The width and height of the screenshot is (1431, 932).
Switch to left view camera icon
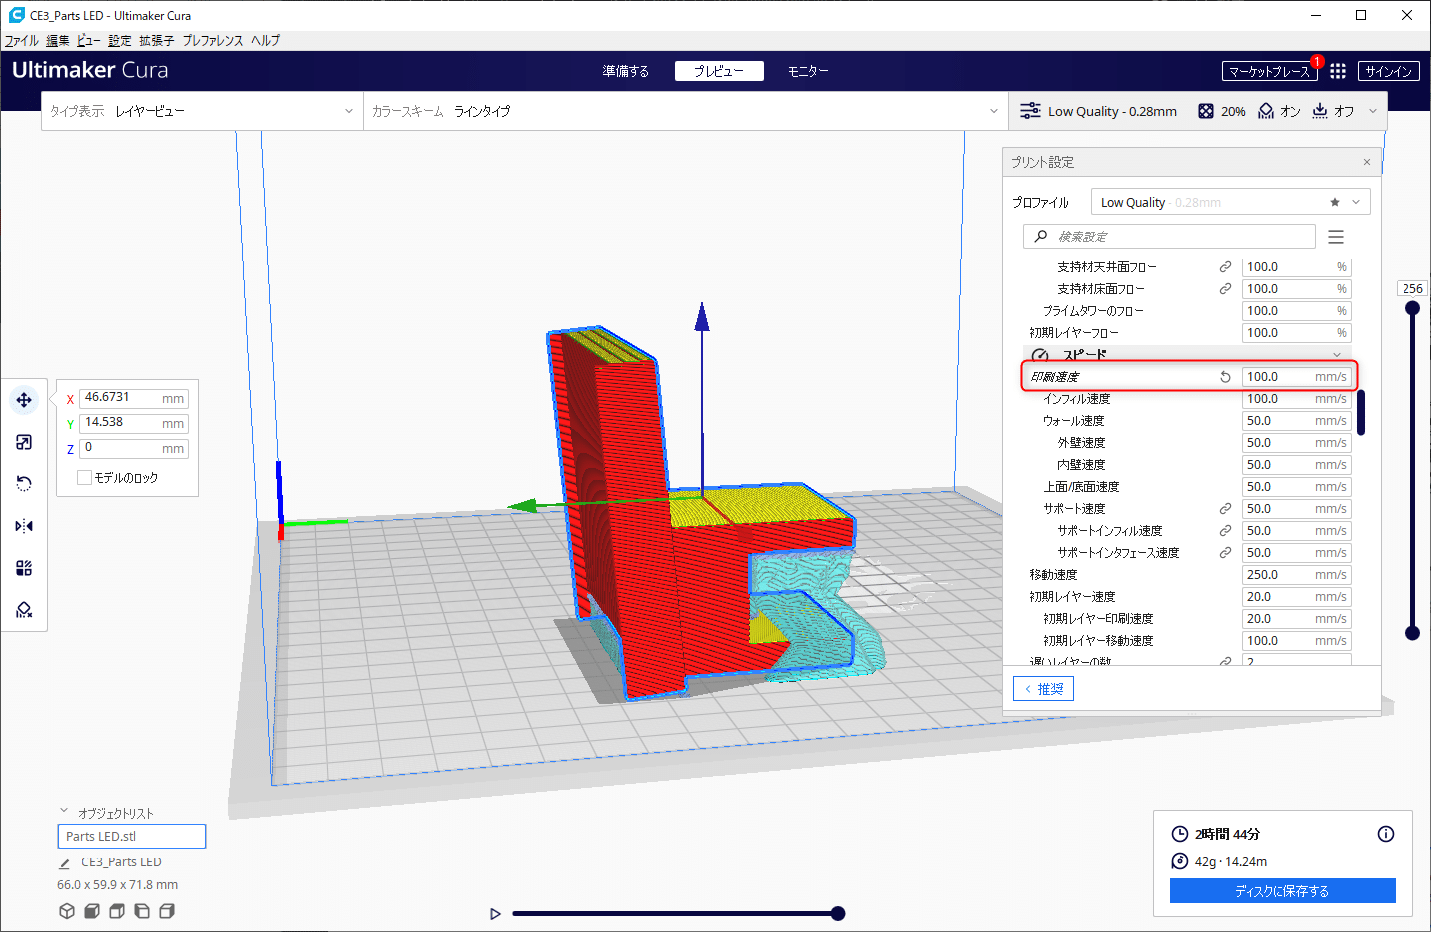[142, 911]
